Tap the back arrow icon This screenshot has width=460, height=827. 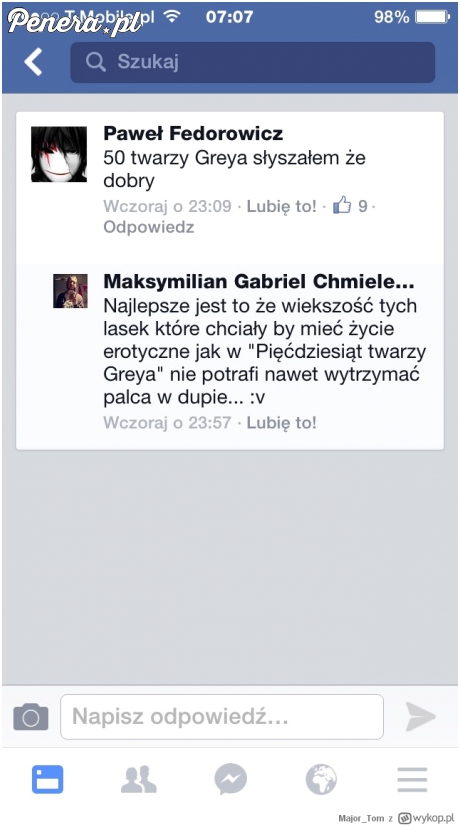pyautogui.click(x=33, y=62)
